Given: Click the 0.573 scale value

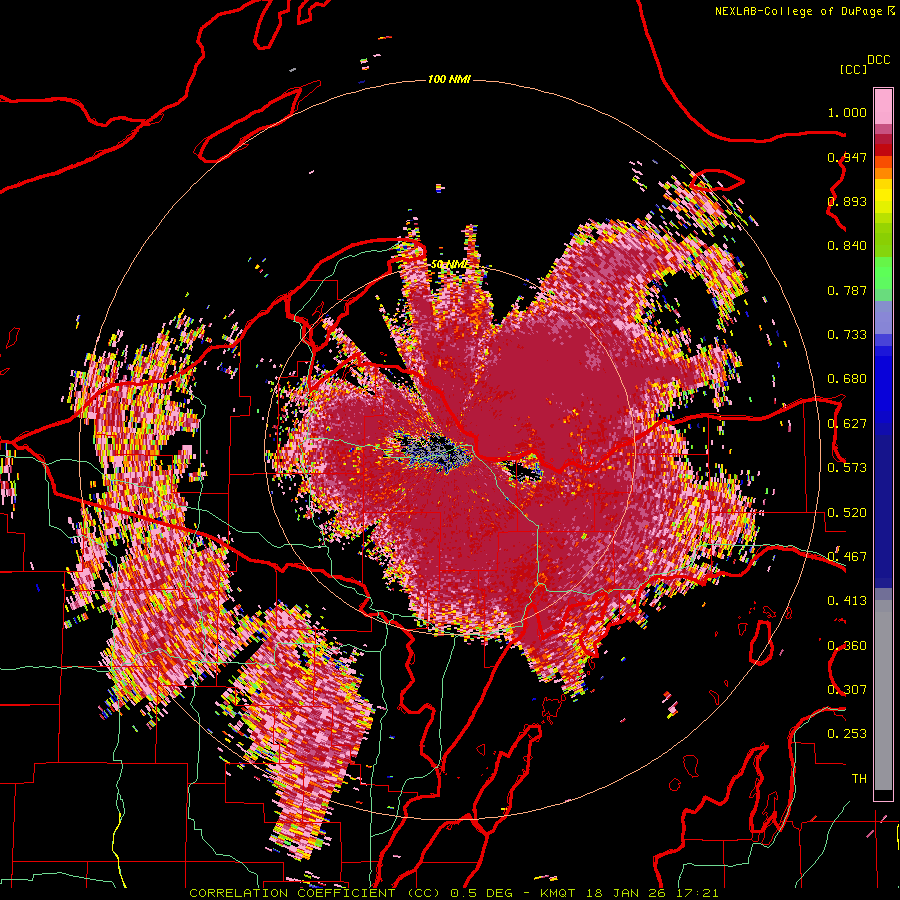Looking at the screenshot, I should click(x=847, y=468).
